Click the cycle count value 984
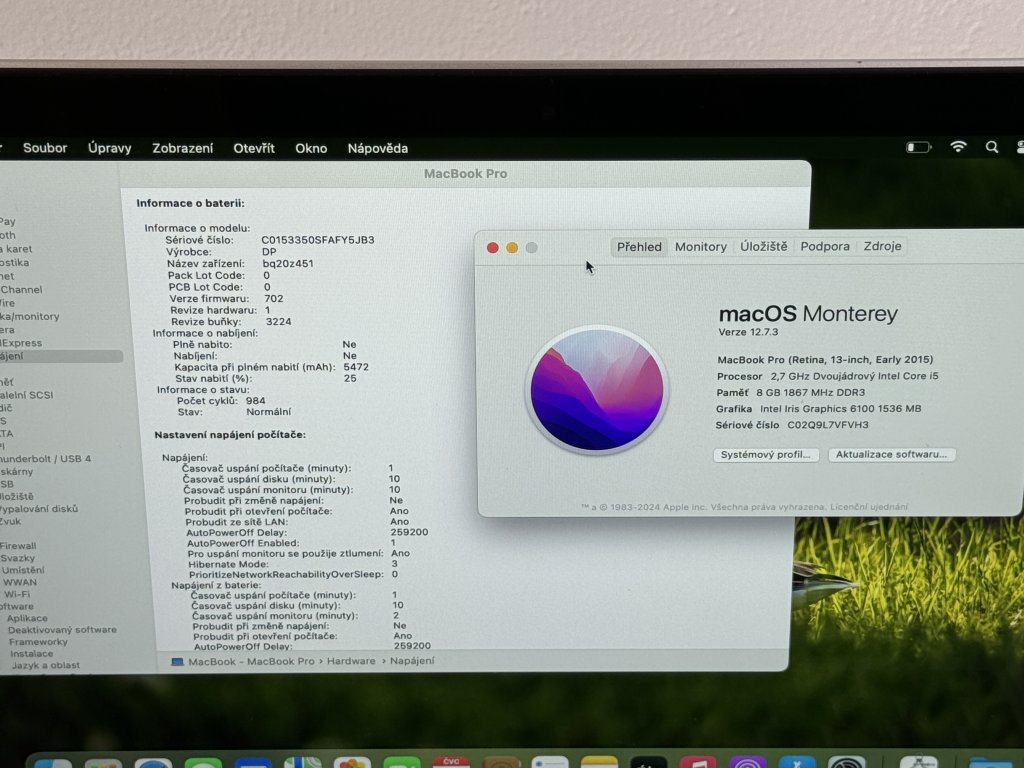The width and height of the screenshot is (1024, 768). click(255, 400)
